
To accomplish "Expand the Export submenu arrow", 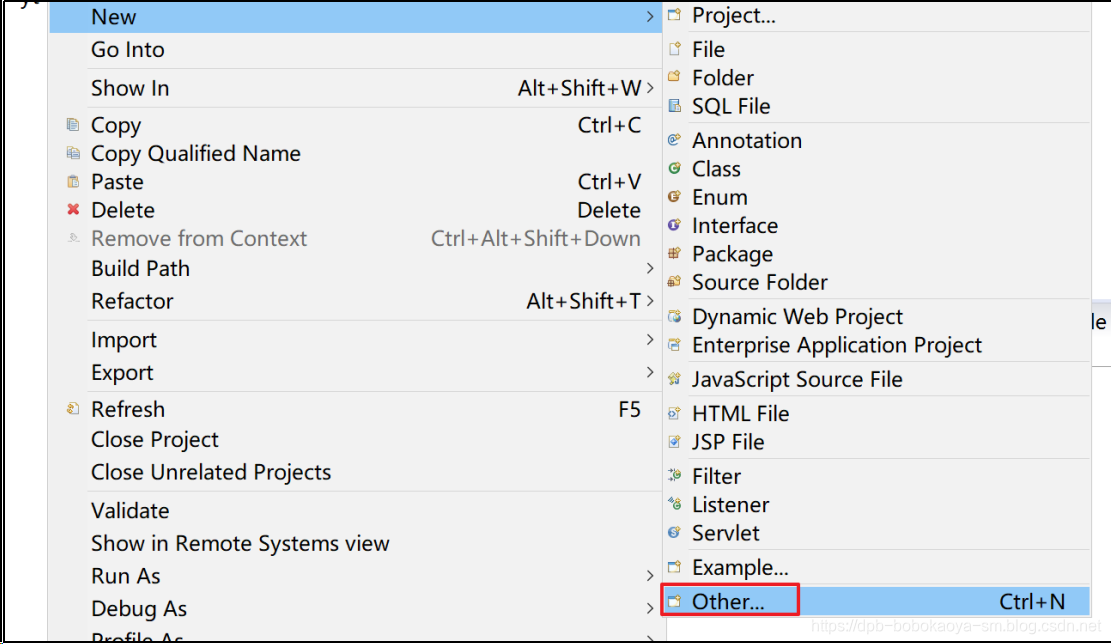I will [650, 372].
